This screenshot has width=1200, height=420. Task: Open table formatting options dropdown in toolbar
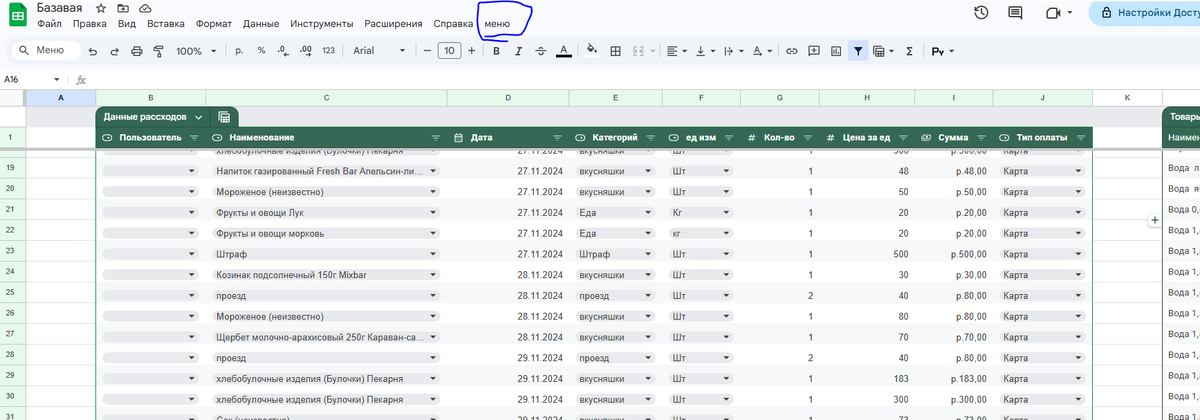click(x=883, y=51)
